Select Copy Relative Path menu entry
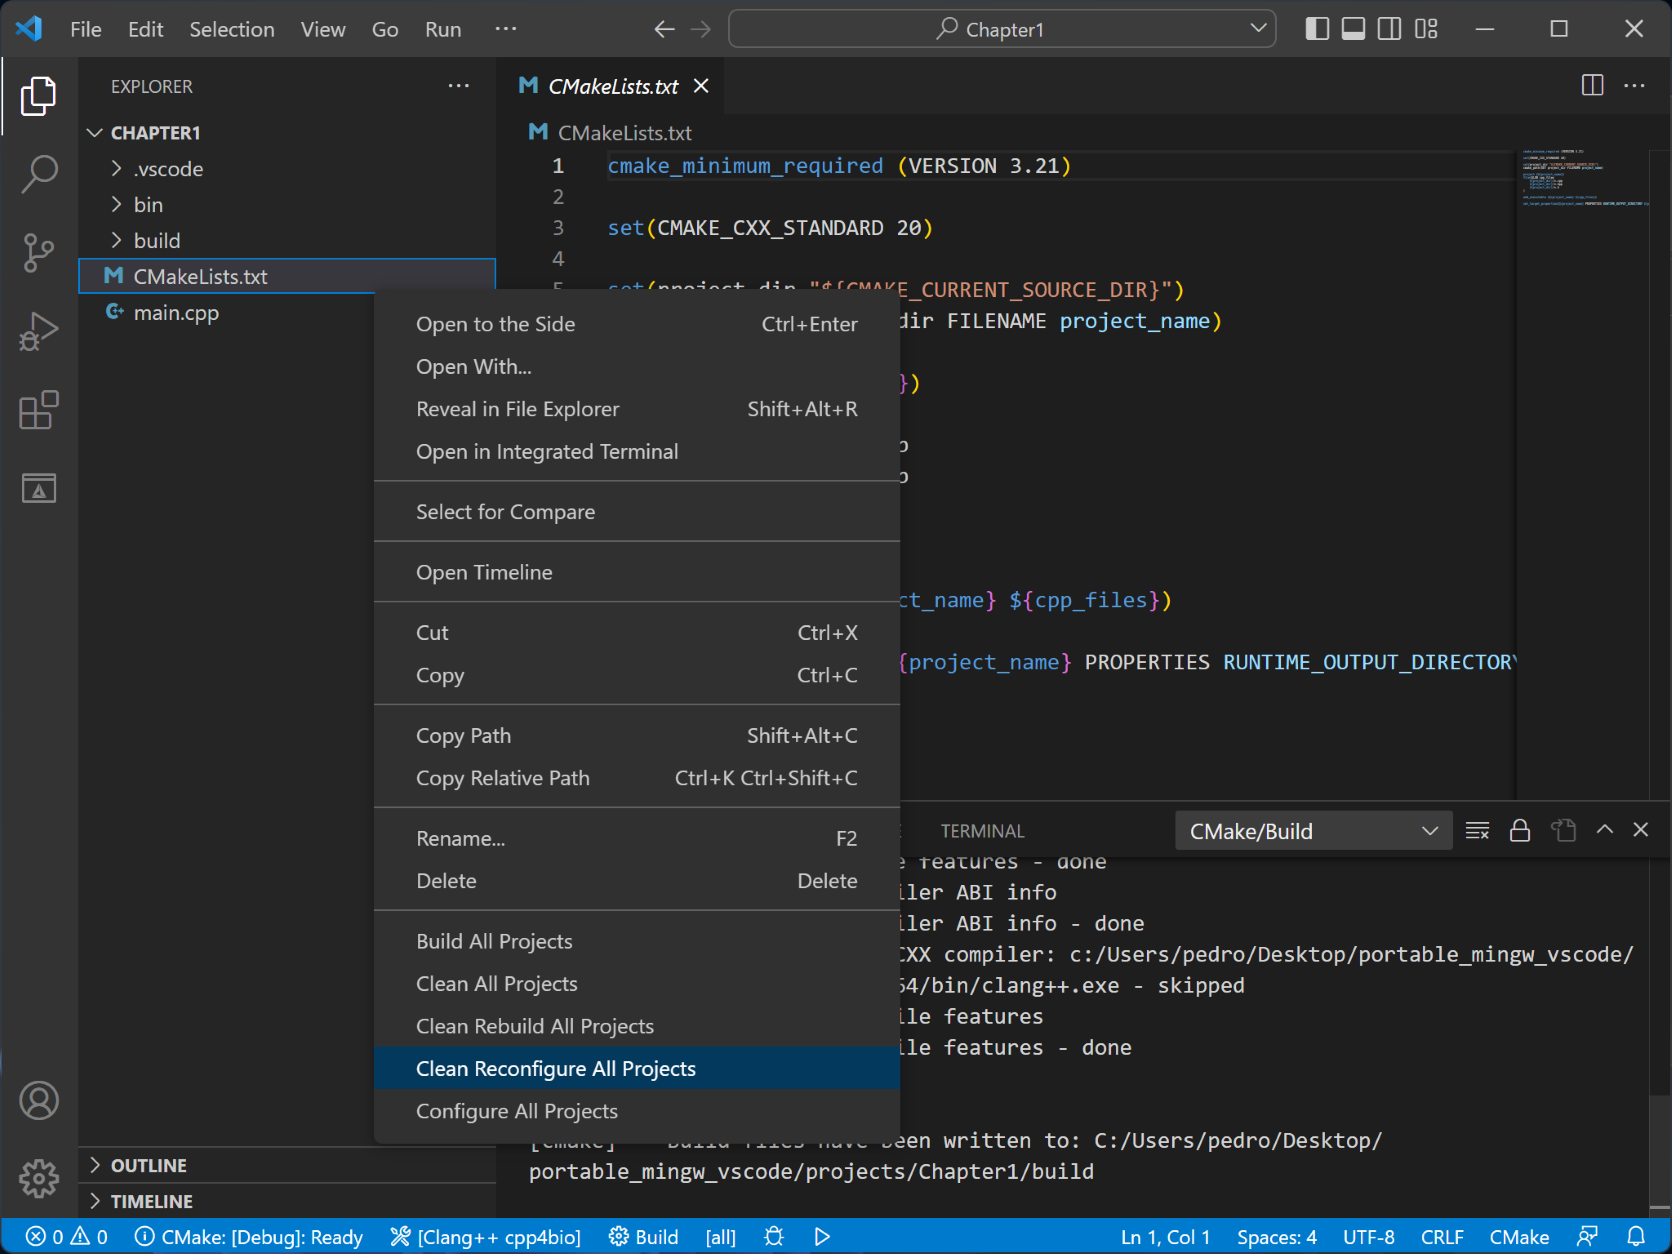This screenshot has width=1672, height=1254. pos(502,778)
